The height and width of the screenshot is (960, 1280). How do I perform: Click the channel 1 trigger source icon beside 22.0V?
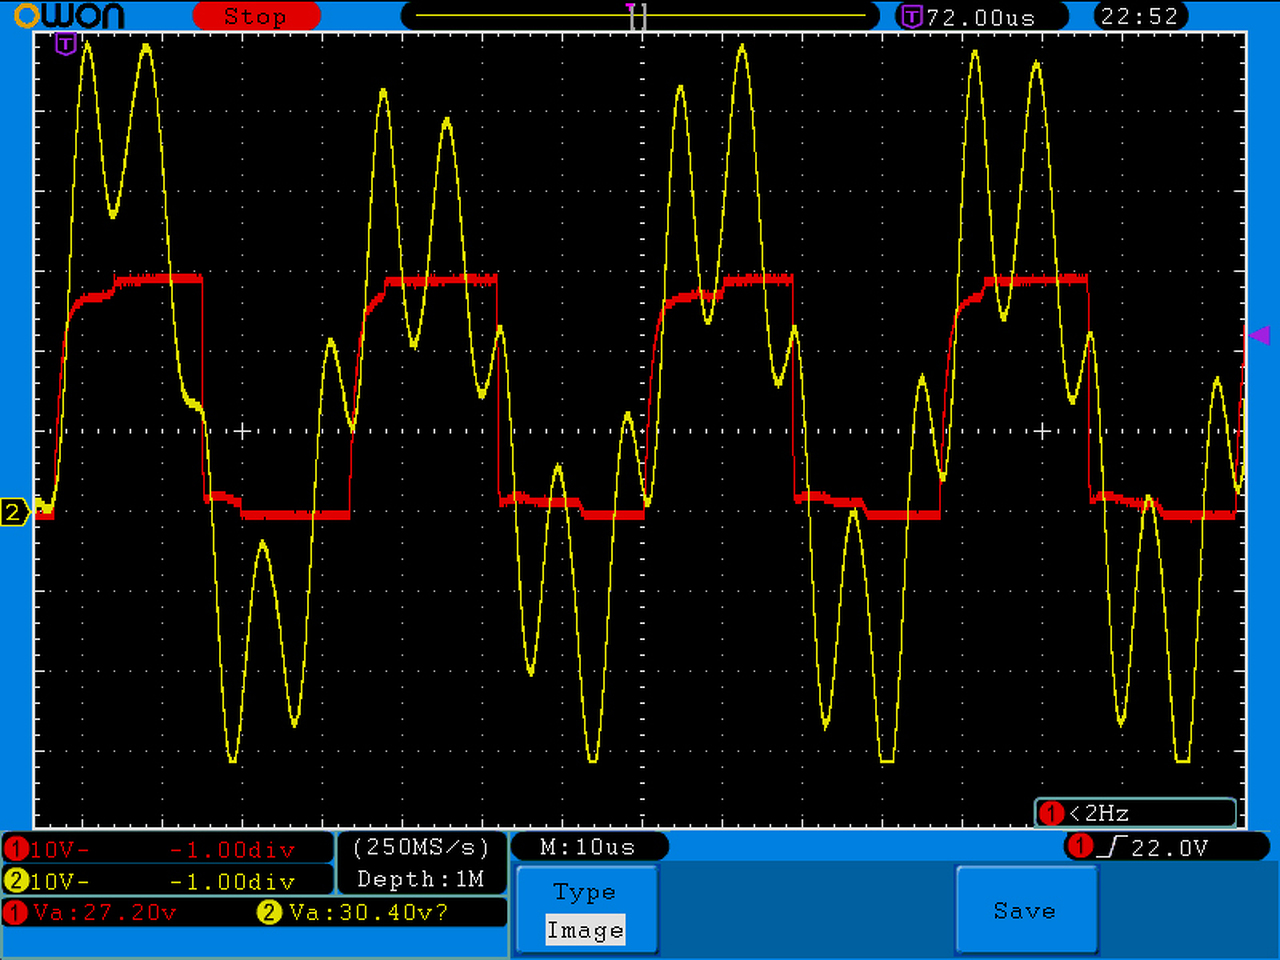[x=1081, y=847]
